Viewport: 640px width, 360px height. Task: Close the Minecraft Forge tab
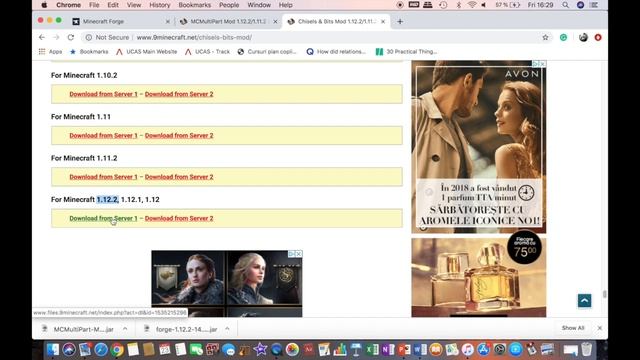pos(167,22)
